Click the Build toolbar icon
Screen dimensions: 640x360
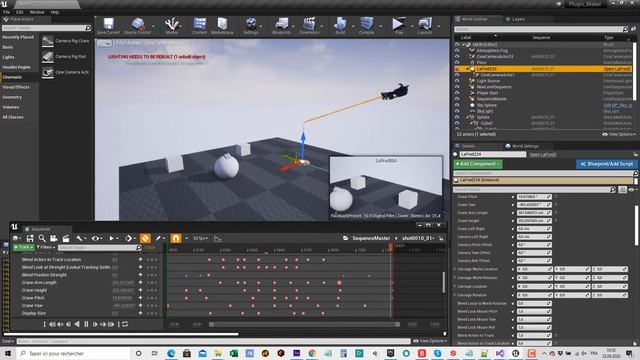(340, 26)
